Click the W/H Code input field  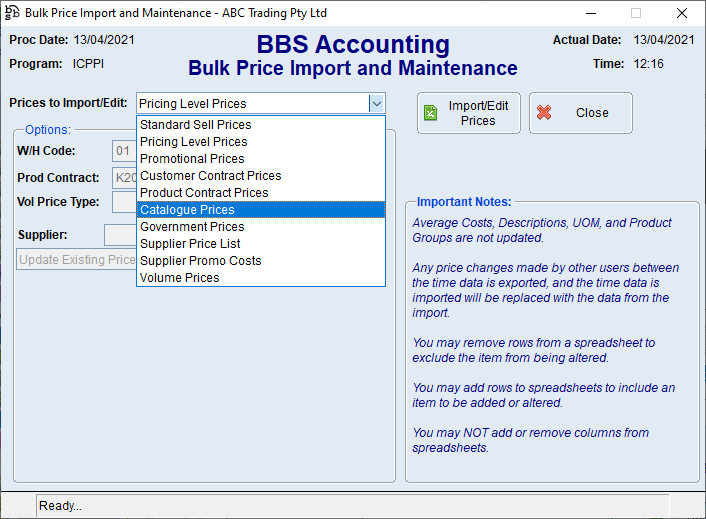click(x=123, y=152)
